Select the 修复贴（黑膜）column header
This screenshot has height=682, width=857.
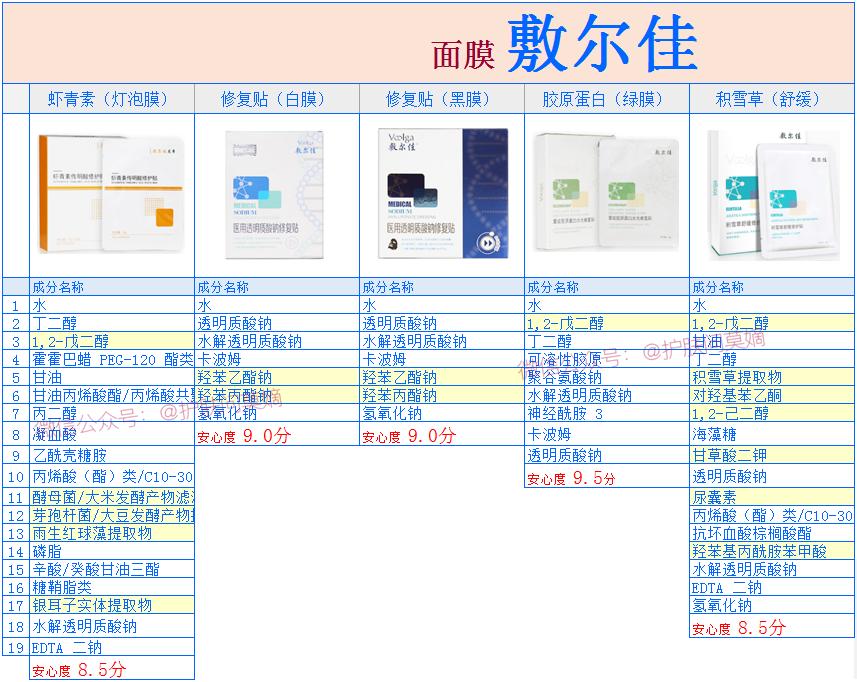(x=442, y=99)
